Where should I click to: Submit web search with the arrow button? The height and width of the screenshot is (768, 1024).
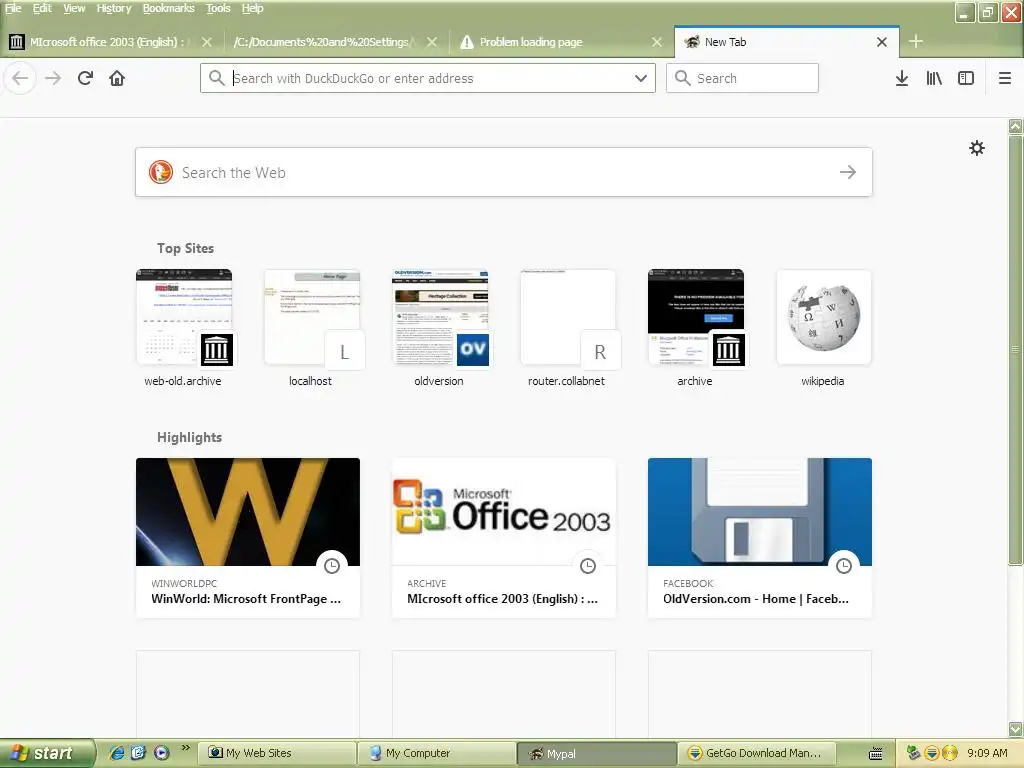pos(848,172)
